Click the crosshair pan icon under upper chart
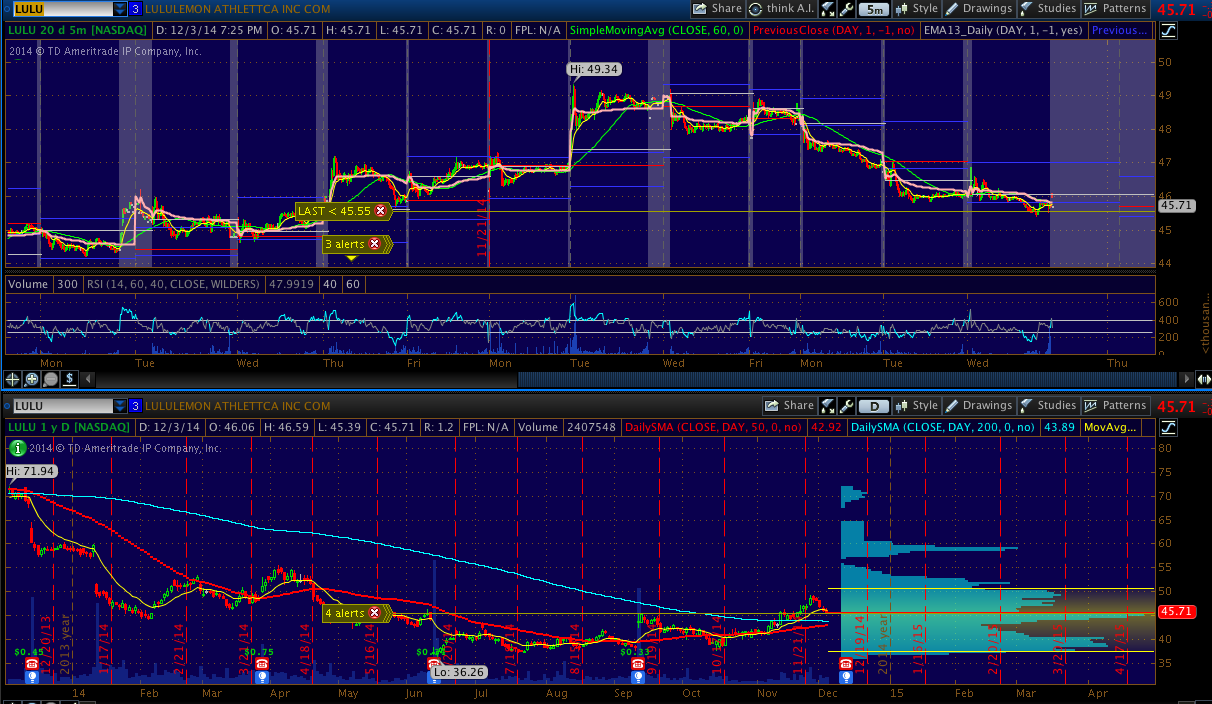The width and height of the screenshot is (1212, 704). (x=13, y=379)
